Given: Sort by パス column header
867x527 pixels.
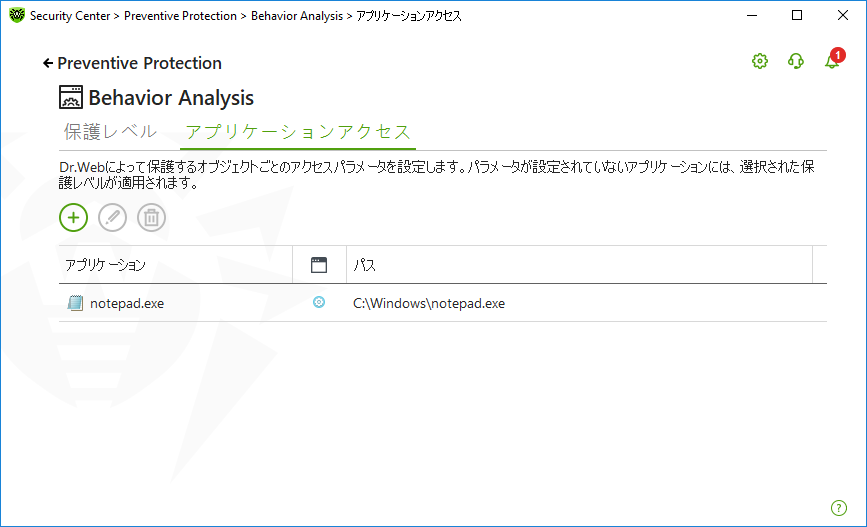Looking at the screenshot, I should click(x=579, y=265).
